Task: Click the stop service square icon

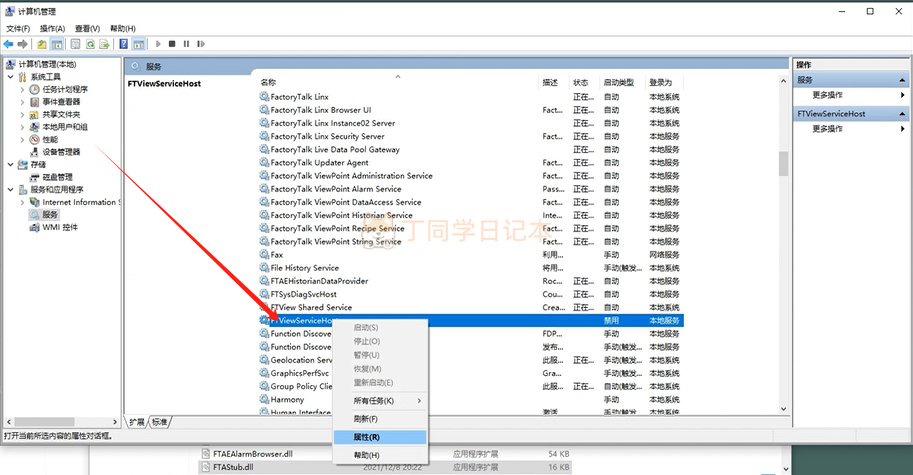Action: coord(172,44)
